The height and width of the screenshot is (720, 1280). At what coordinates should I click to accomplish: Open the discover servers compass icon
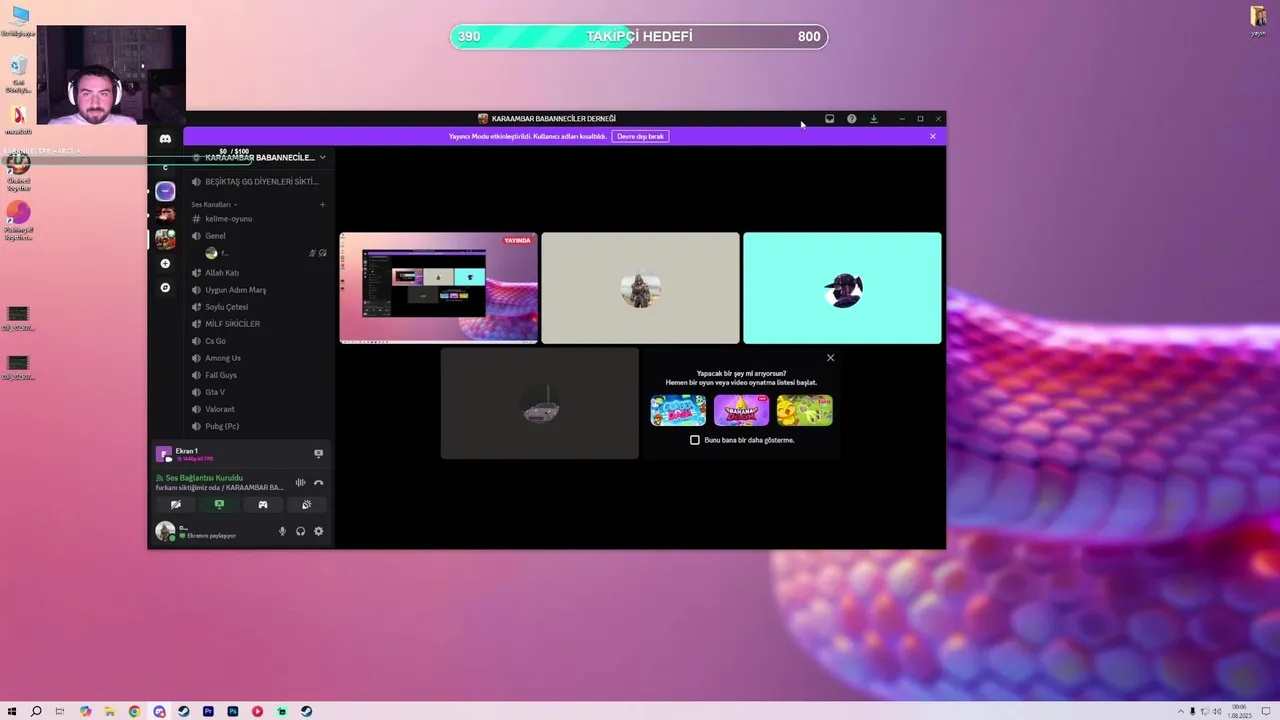[165, 288]
